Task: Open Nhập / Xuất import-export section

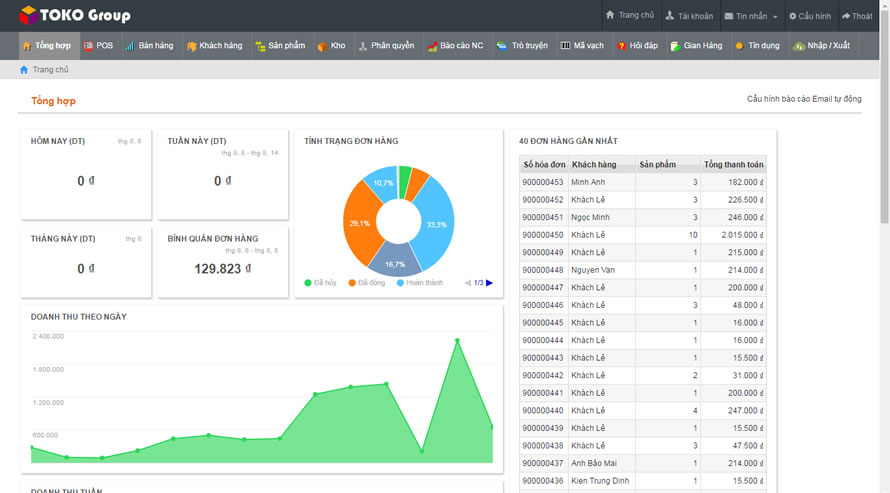Action: point(822,46)
